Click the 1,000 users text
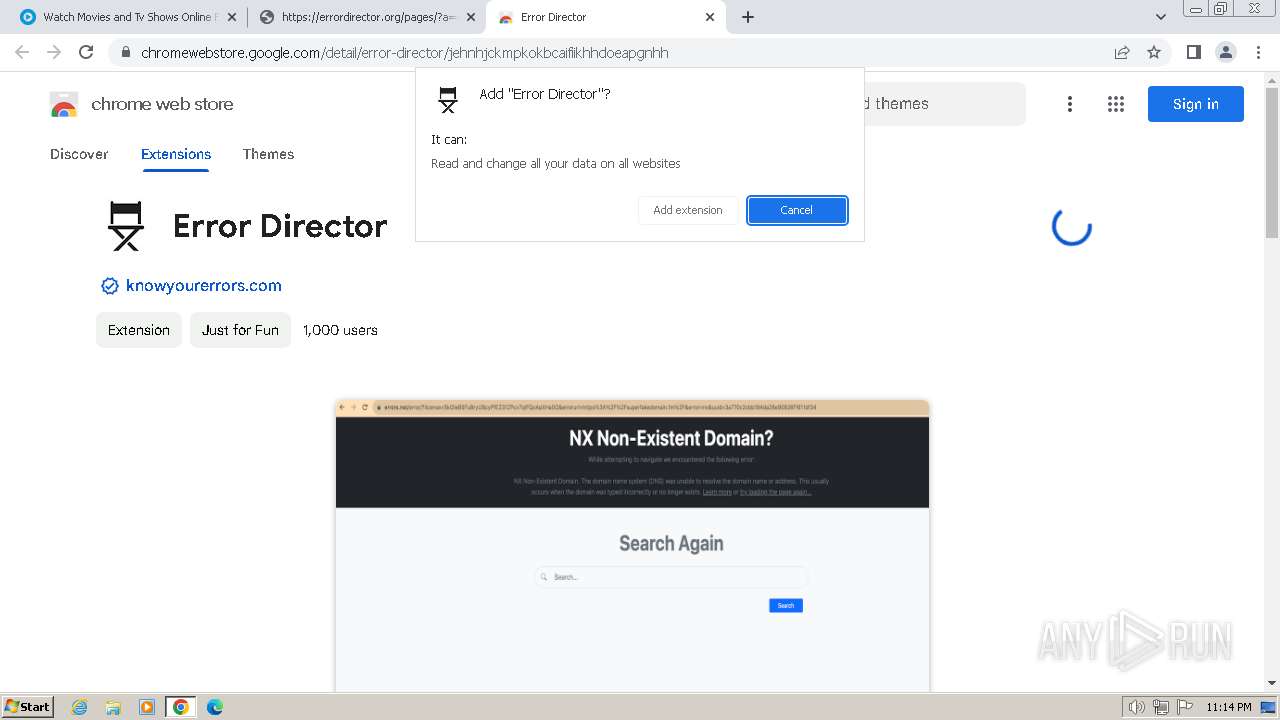 pyautogui.click(x=340, y=330)
